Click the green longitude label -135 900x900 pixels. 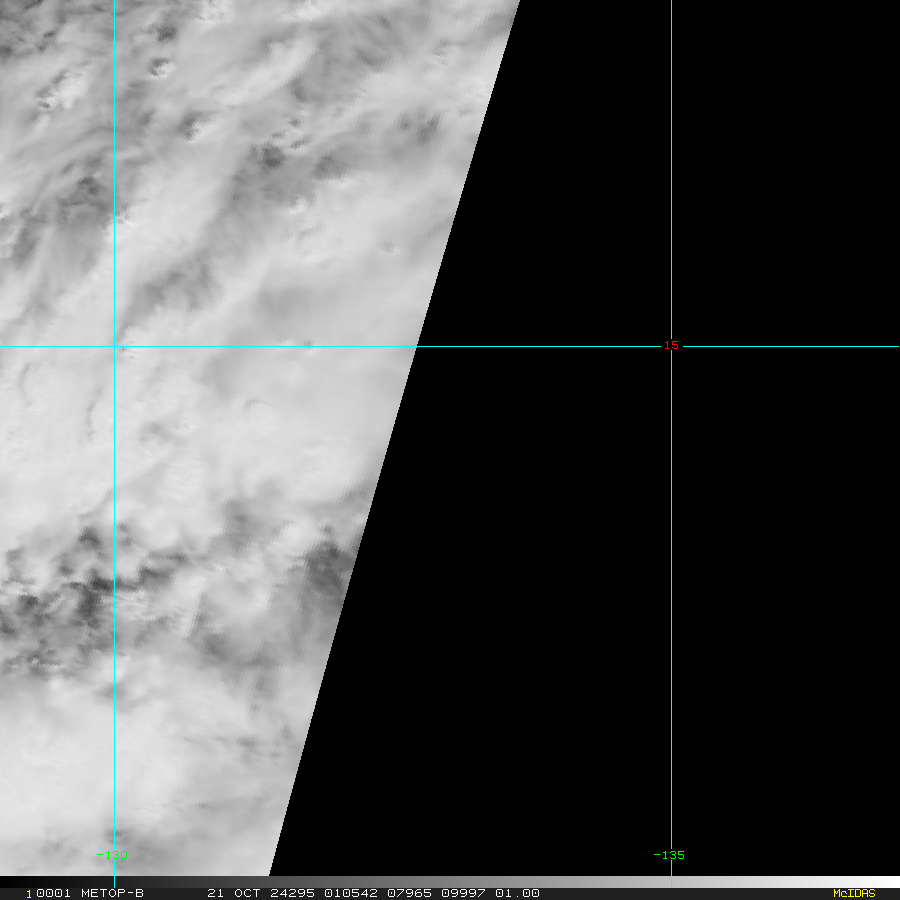point(669,855)
